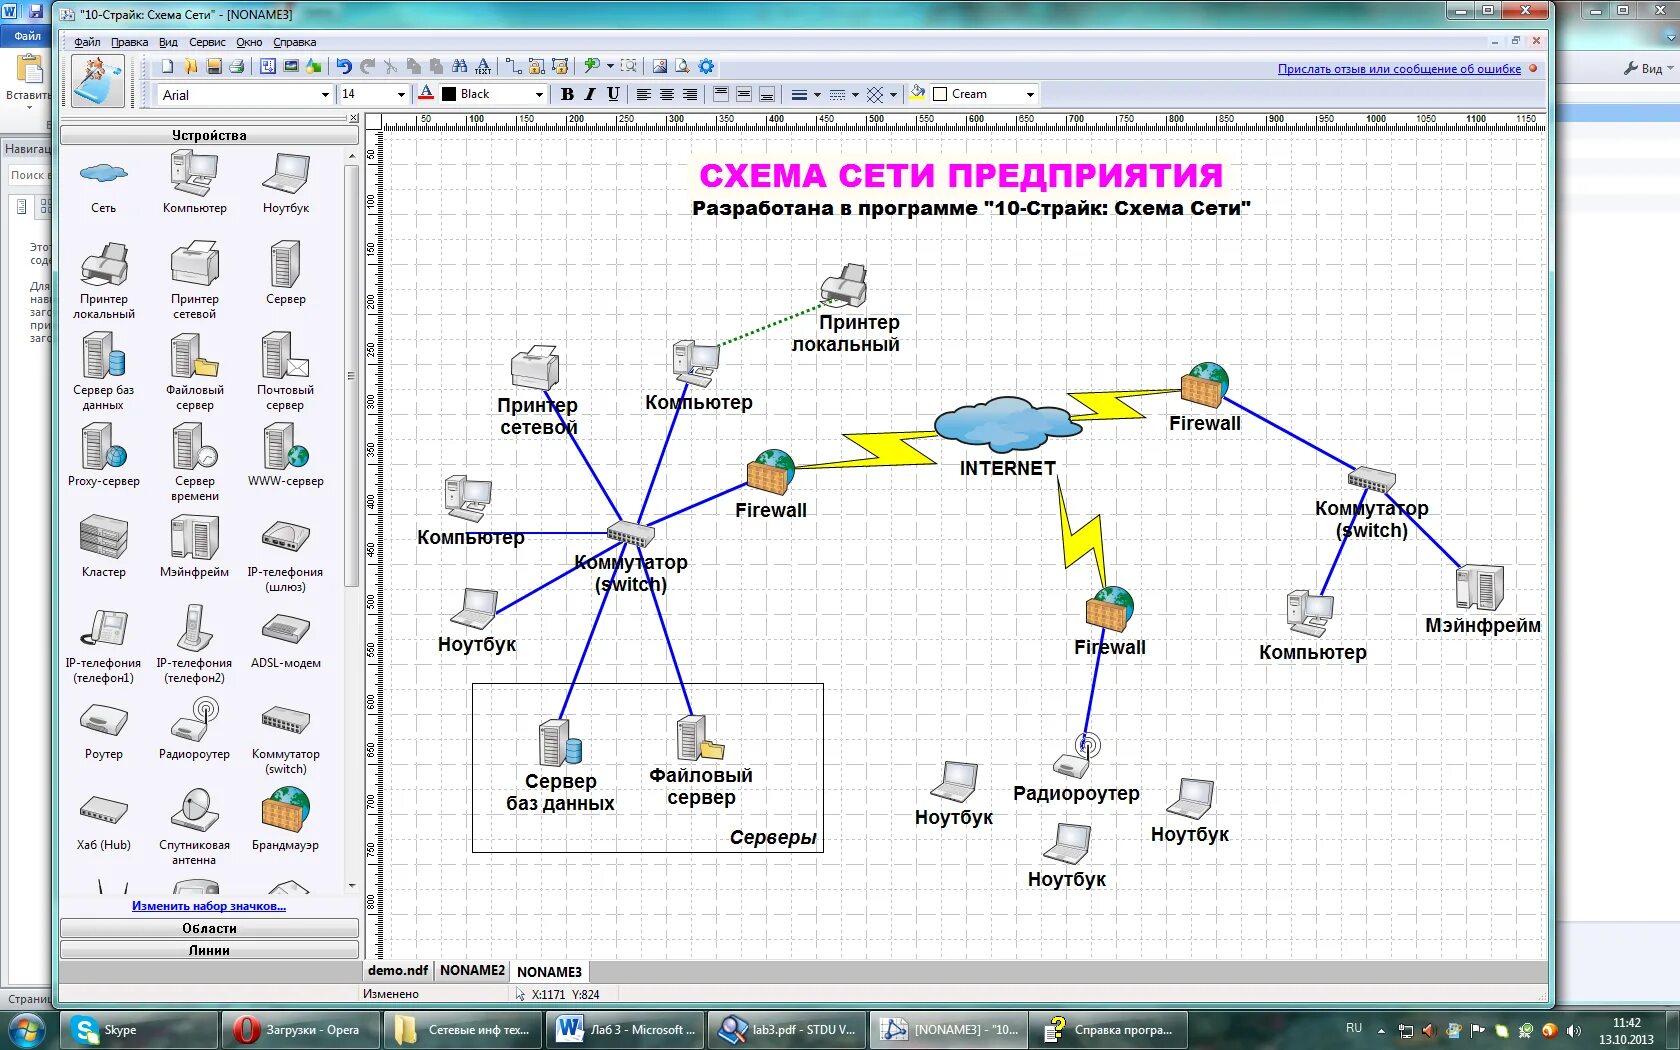
Task: Open the Сервис menu
Action: tap(207, 42)
